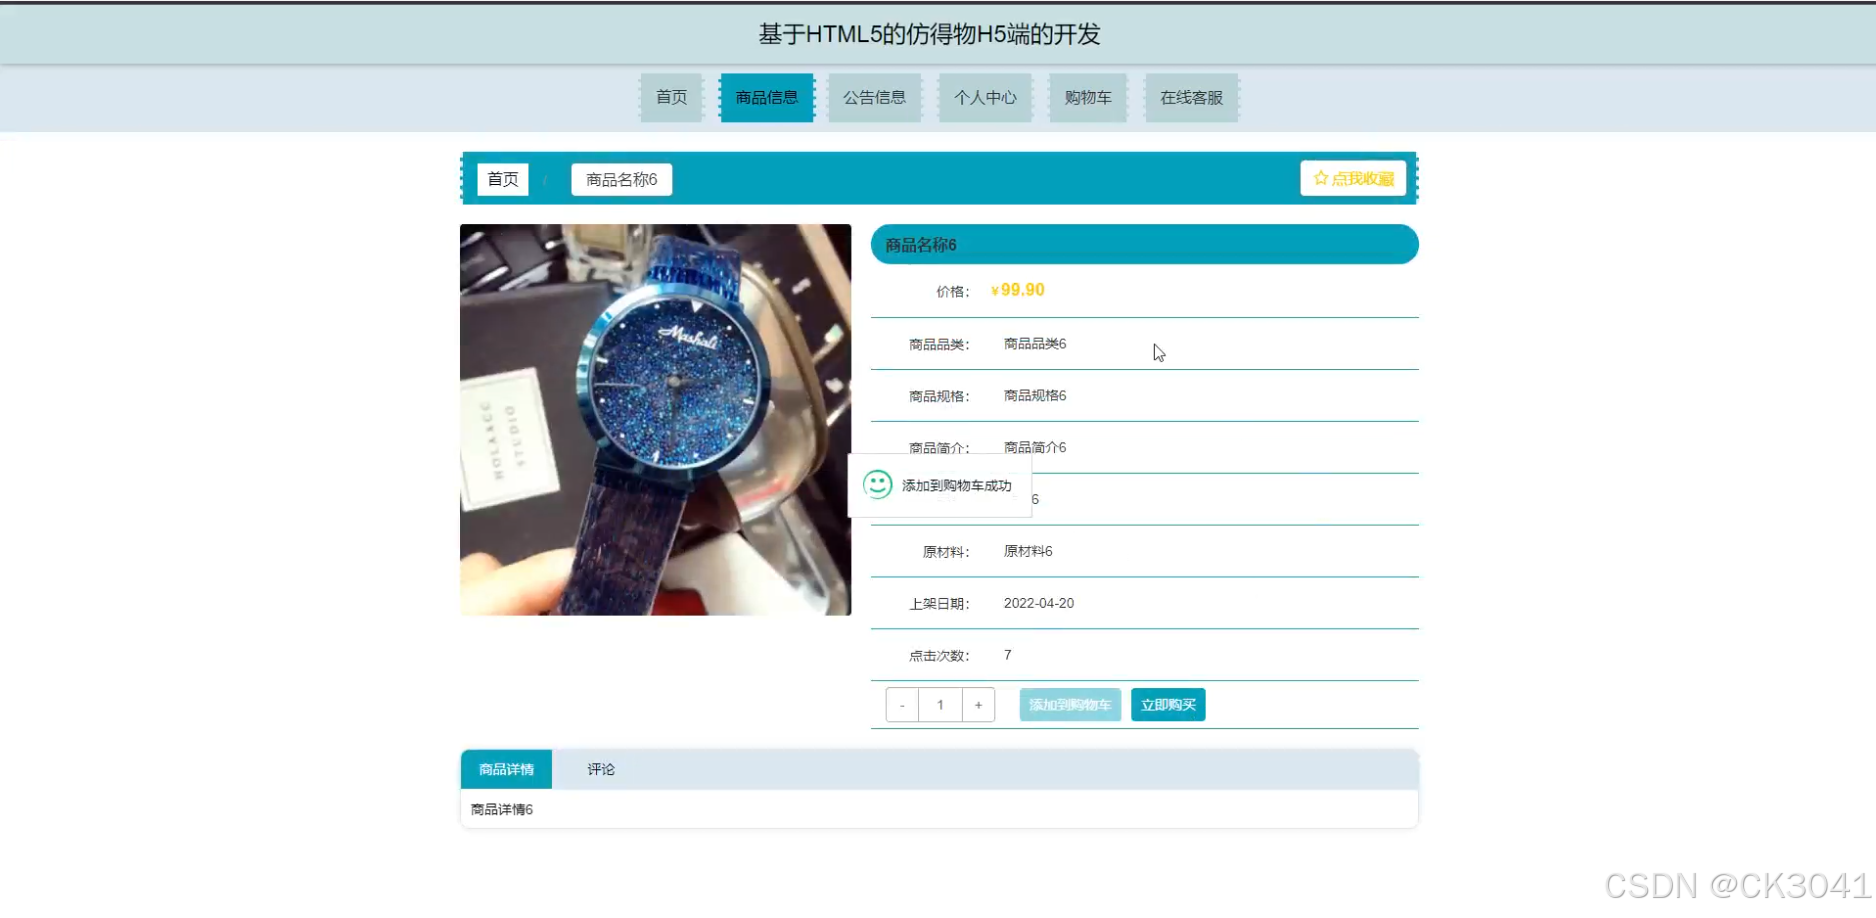Select 个人中心 from the navigation
This screenshot has height=918, width=1876.
[985, 97]
